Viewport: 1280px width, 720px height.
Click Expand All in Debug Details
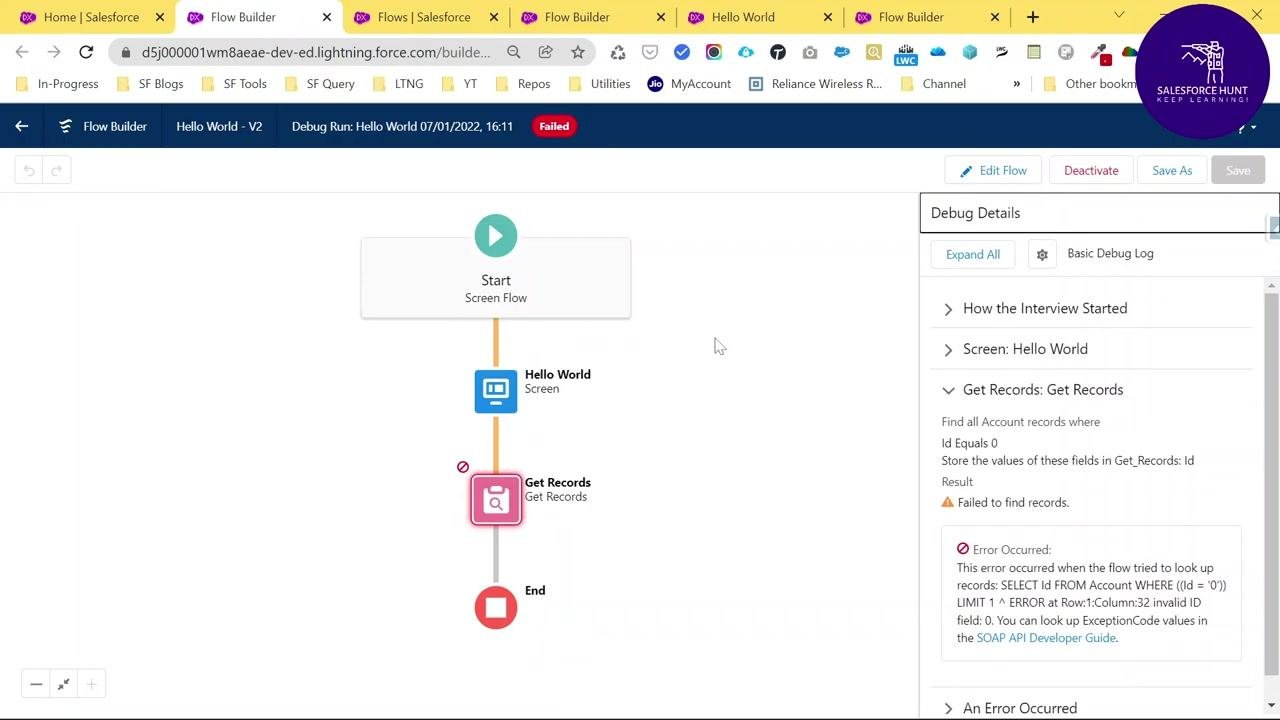973,254
